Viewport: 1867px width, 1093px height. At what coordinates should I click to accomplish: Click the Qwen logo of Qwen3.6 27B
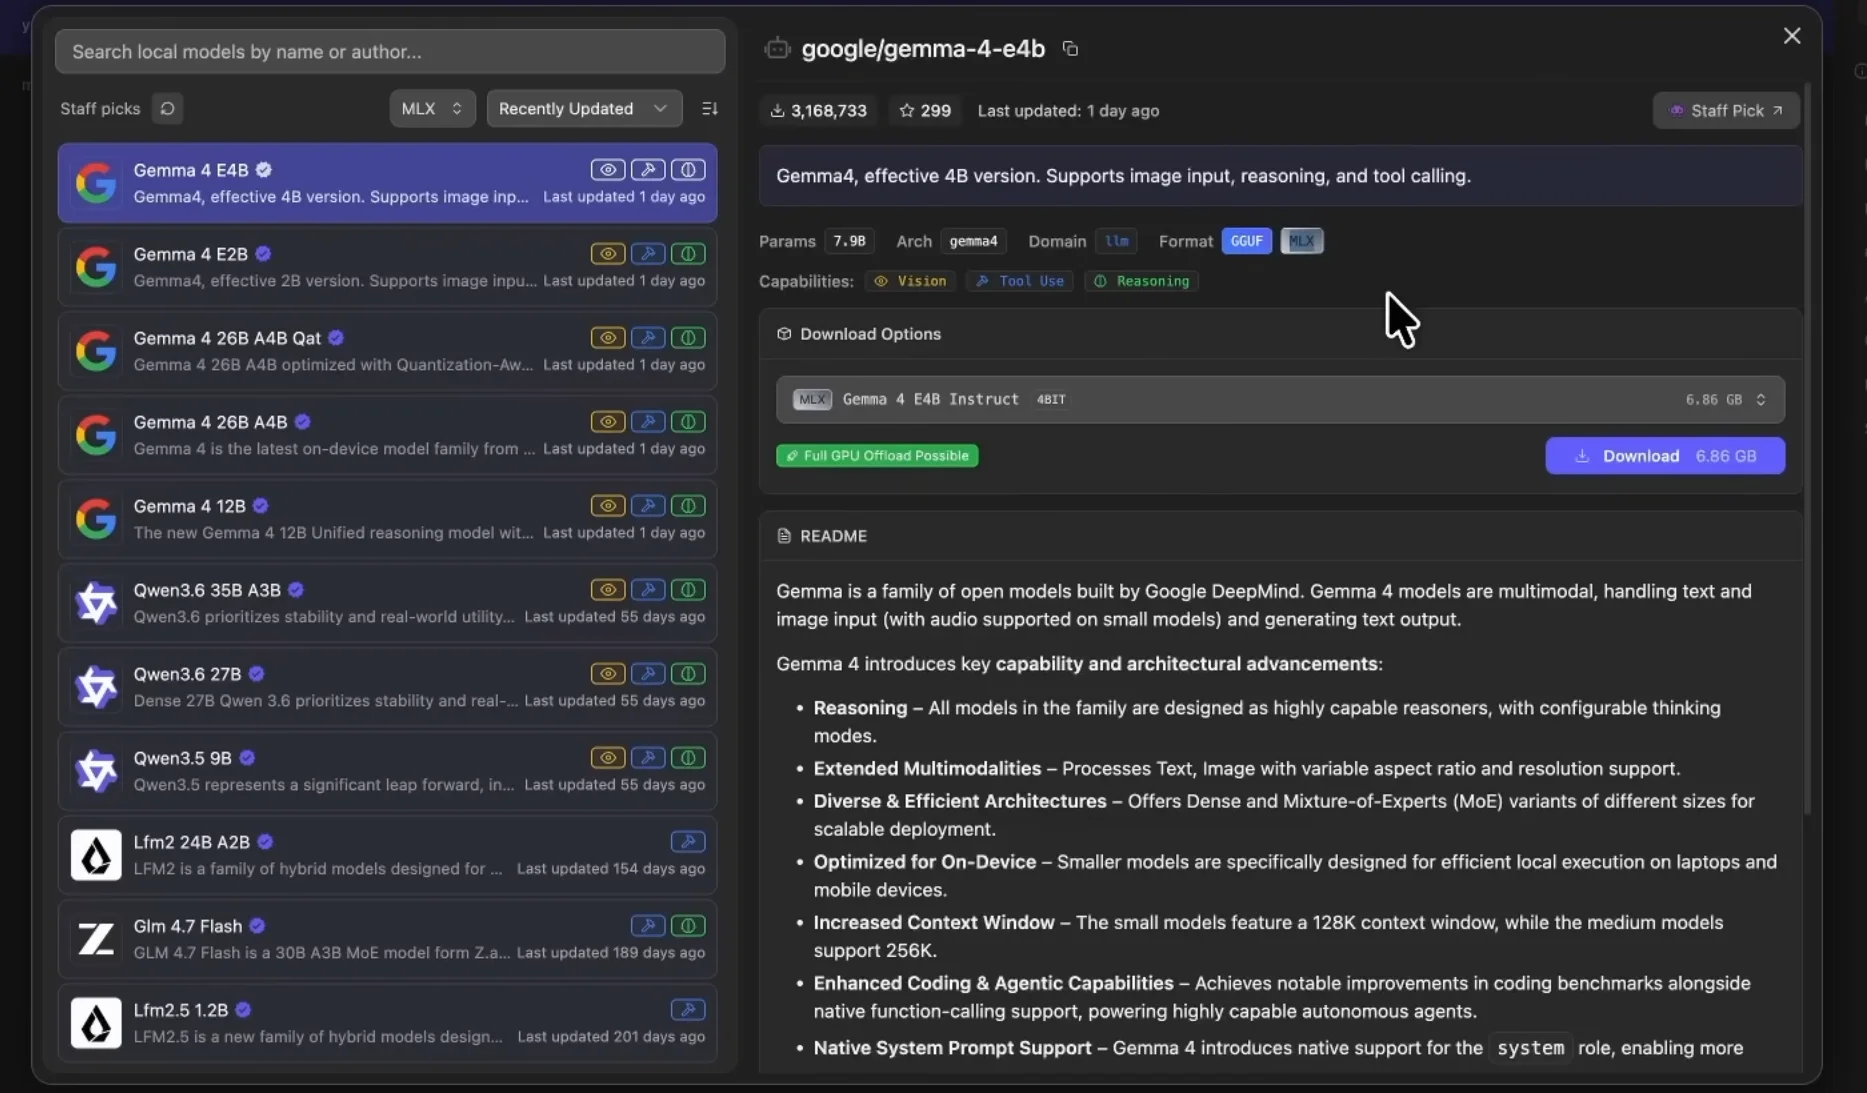(96, 687)
